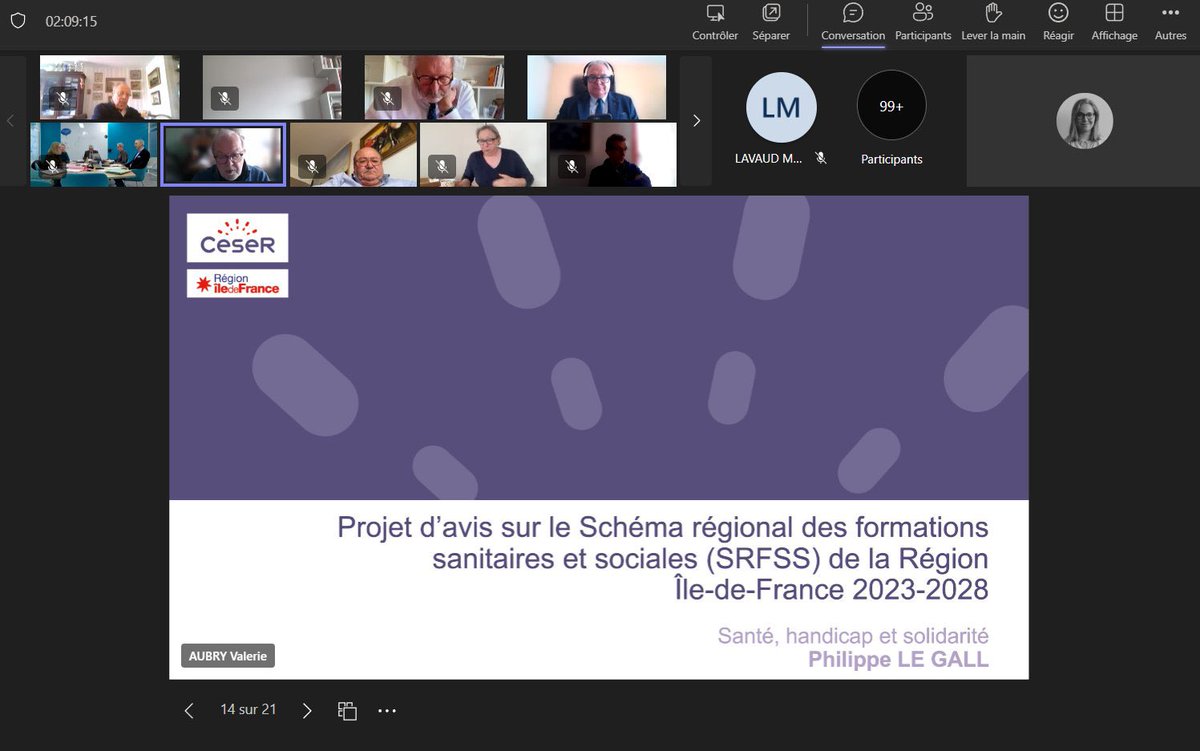Click the shield meeting security icon
This screenshot has height=751, width=1200.
click(x=17, y=21)
